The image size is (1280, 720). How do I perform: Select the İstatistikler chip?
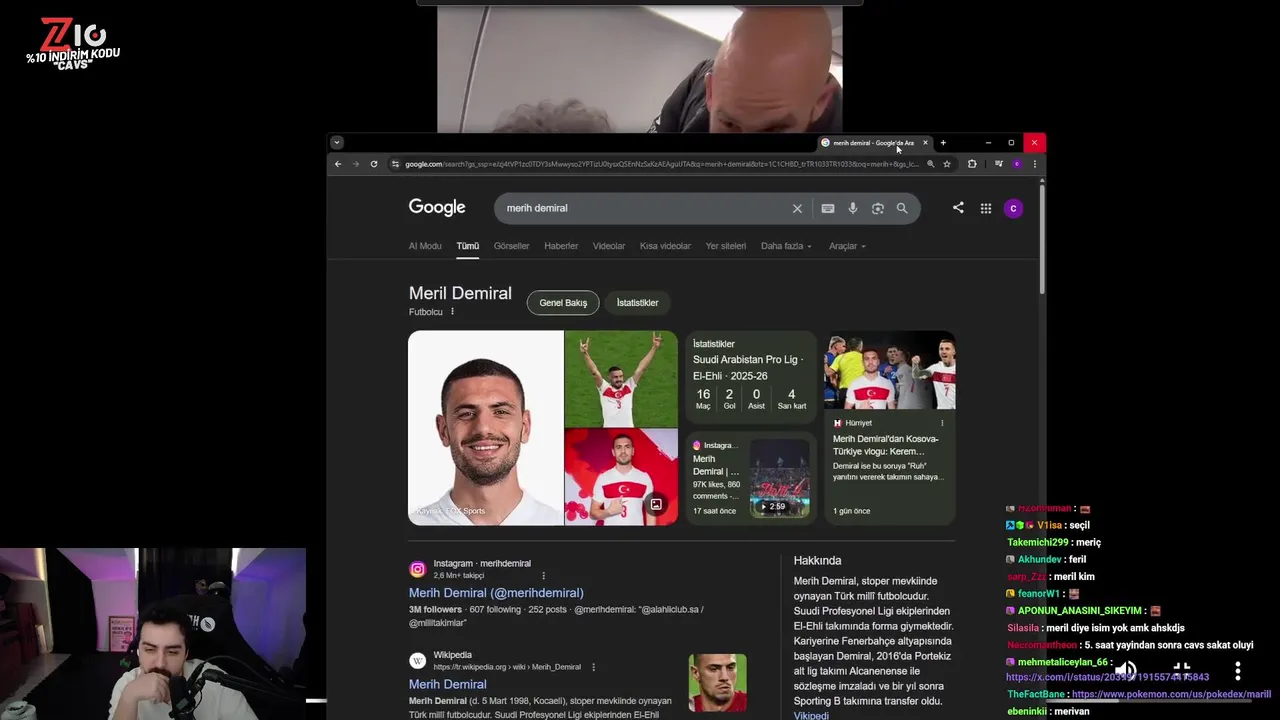pos(637,303)
